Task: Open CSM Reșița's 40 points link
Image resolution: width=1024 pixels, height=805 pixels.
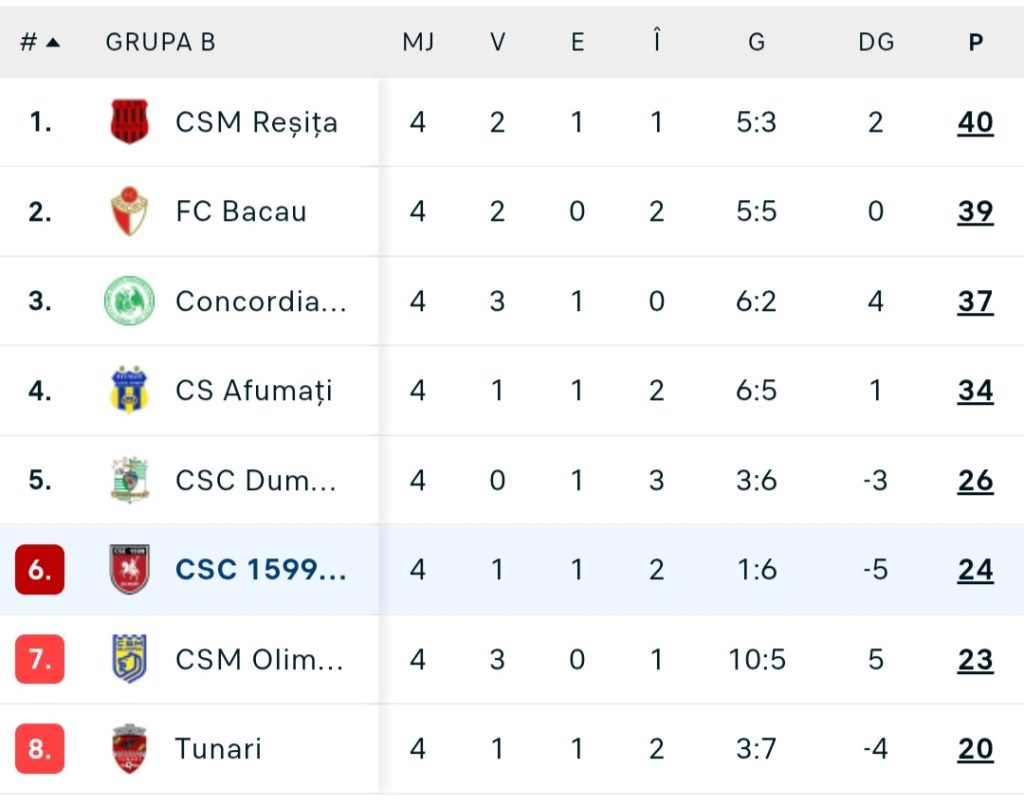Action: tap(975, 122)
